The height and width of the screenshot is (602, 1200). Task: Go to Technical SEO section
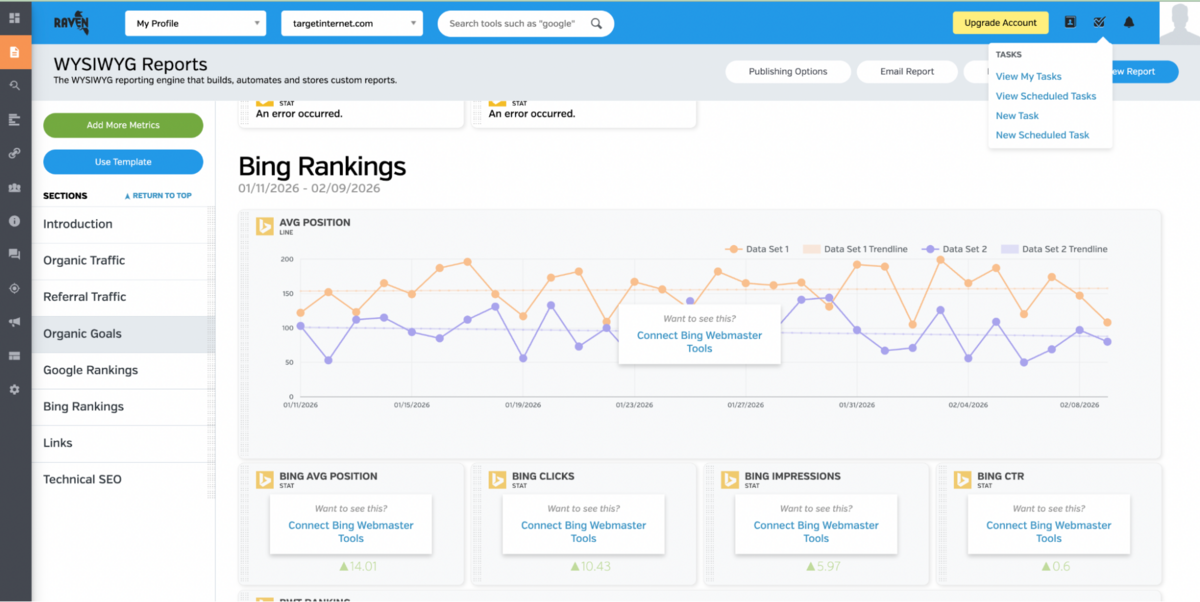(x=123, y=479)
